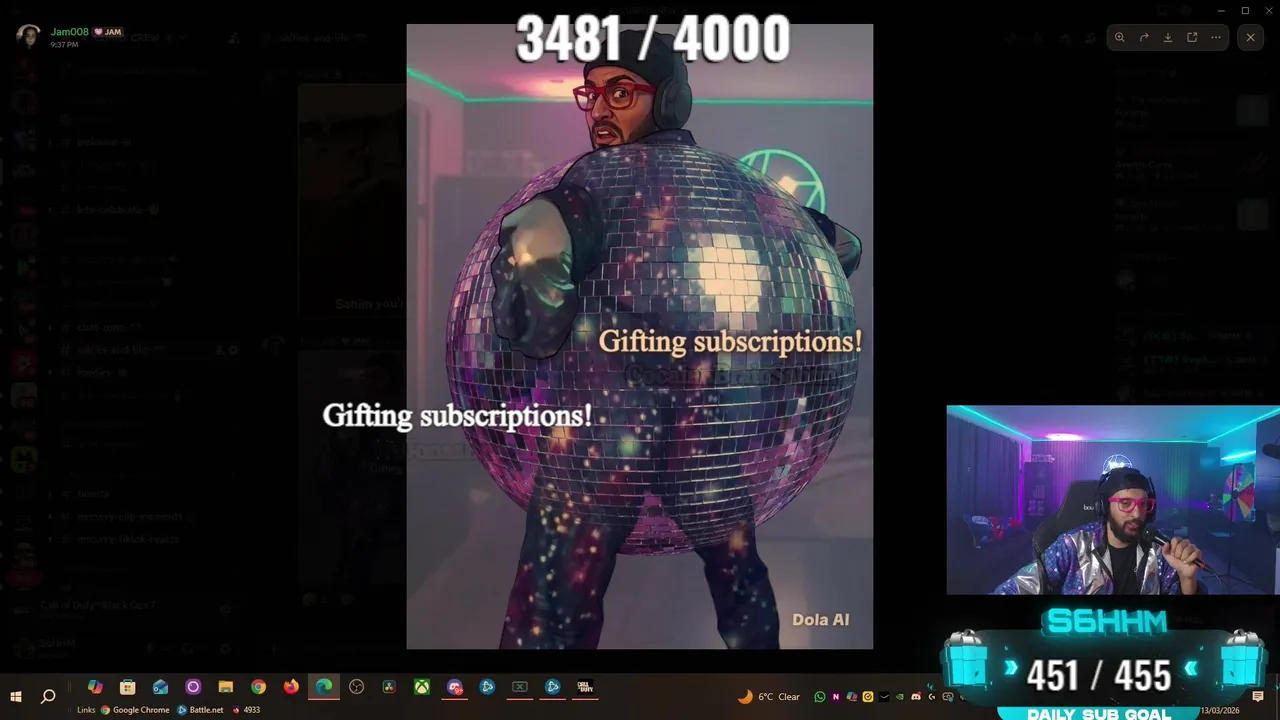Forward the image using the arrow icon

(x=1144, y=37)
